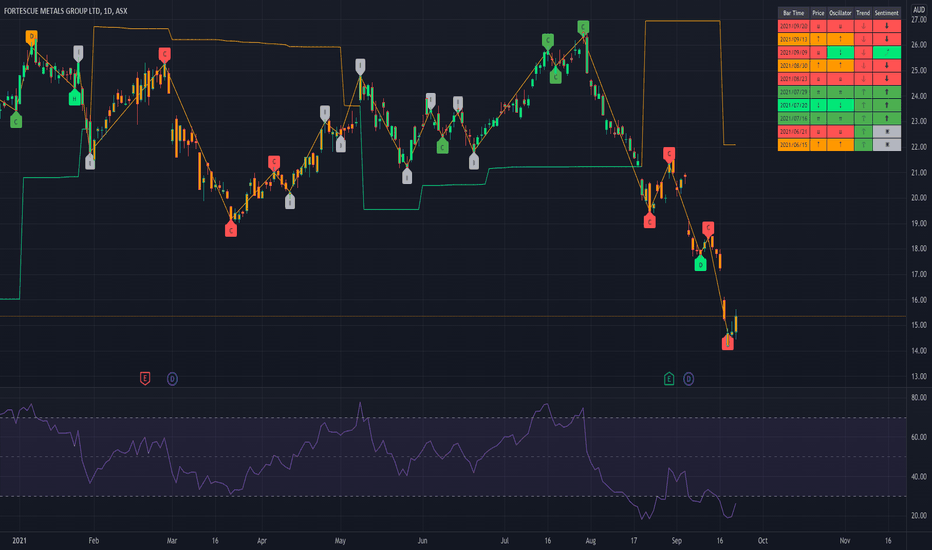932x550 pixels.
Task: Click the 2021/09/13 table row date
Action: 794,39
